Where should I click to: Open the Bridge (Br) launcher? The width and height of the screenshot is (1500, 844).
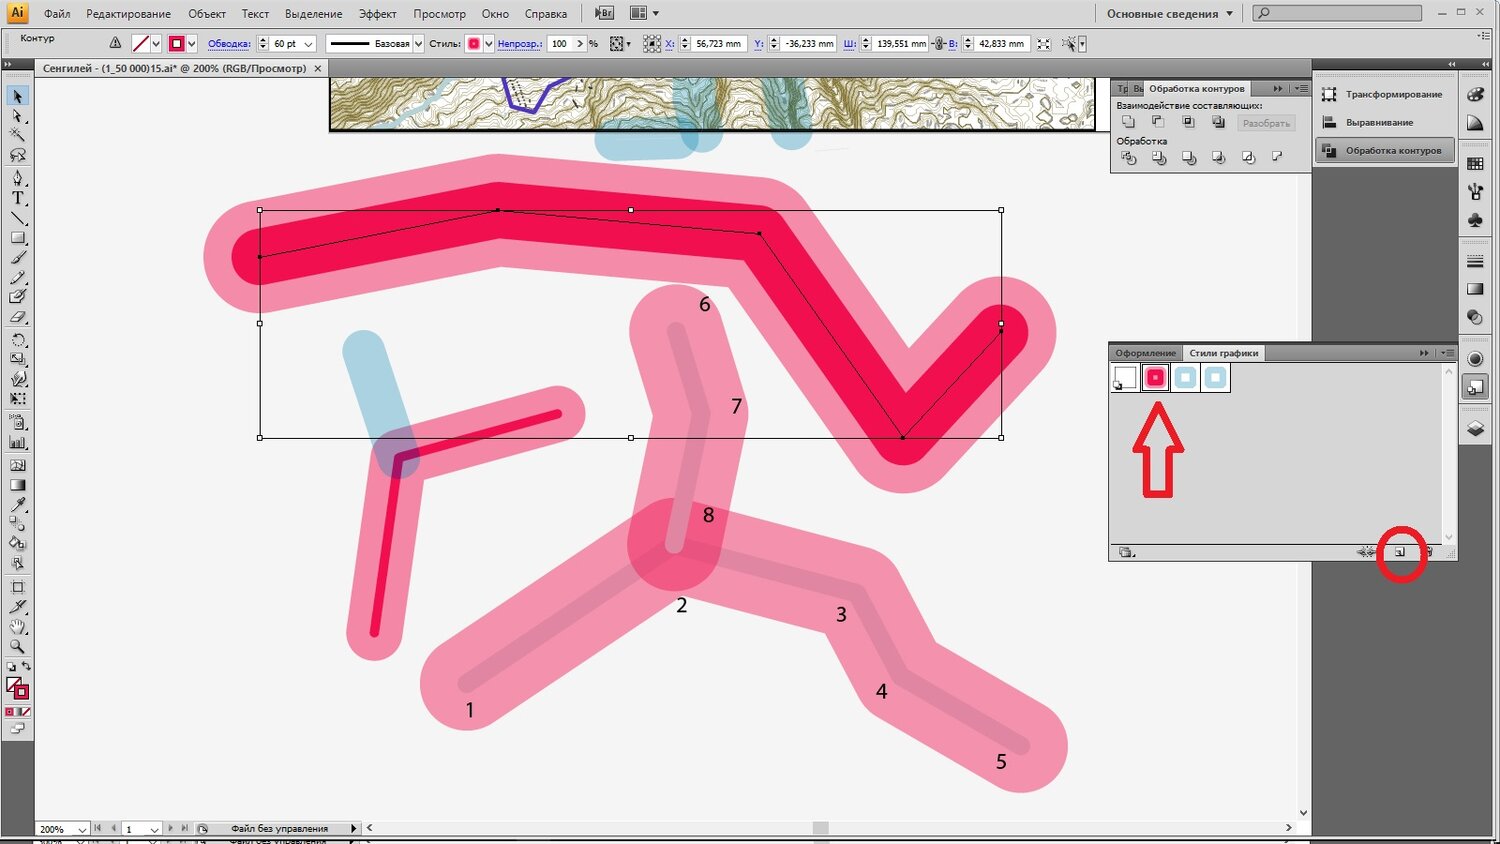coord(604,14)
